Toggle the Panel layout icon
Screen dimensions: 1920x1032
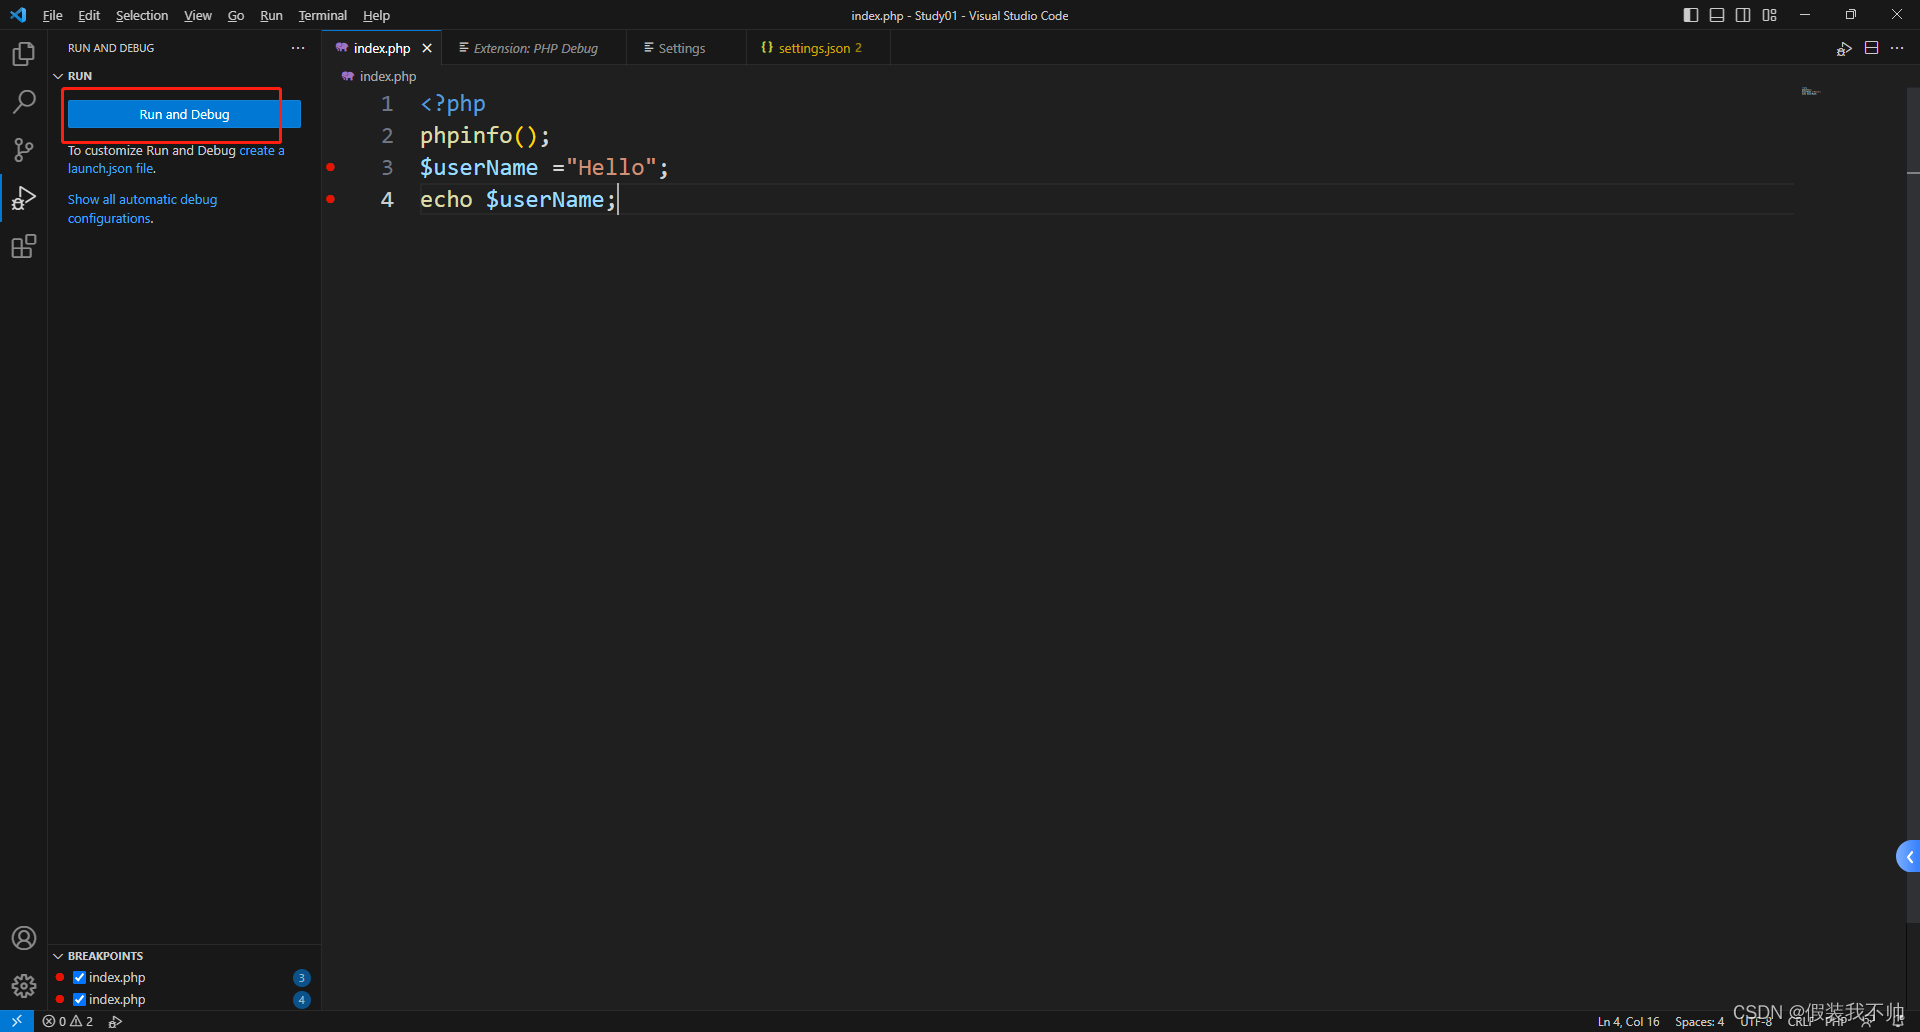tap(1717, 15)
